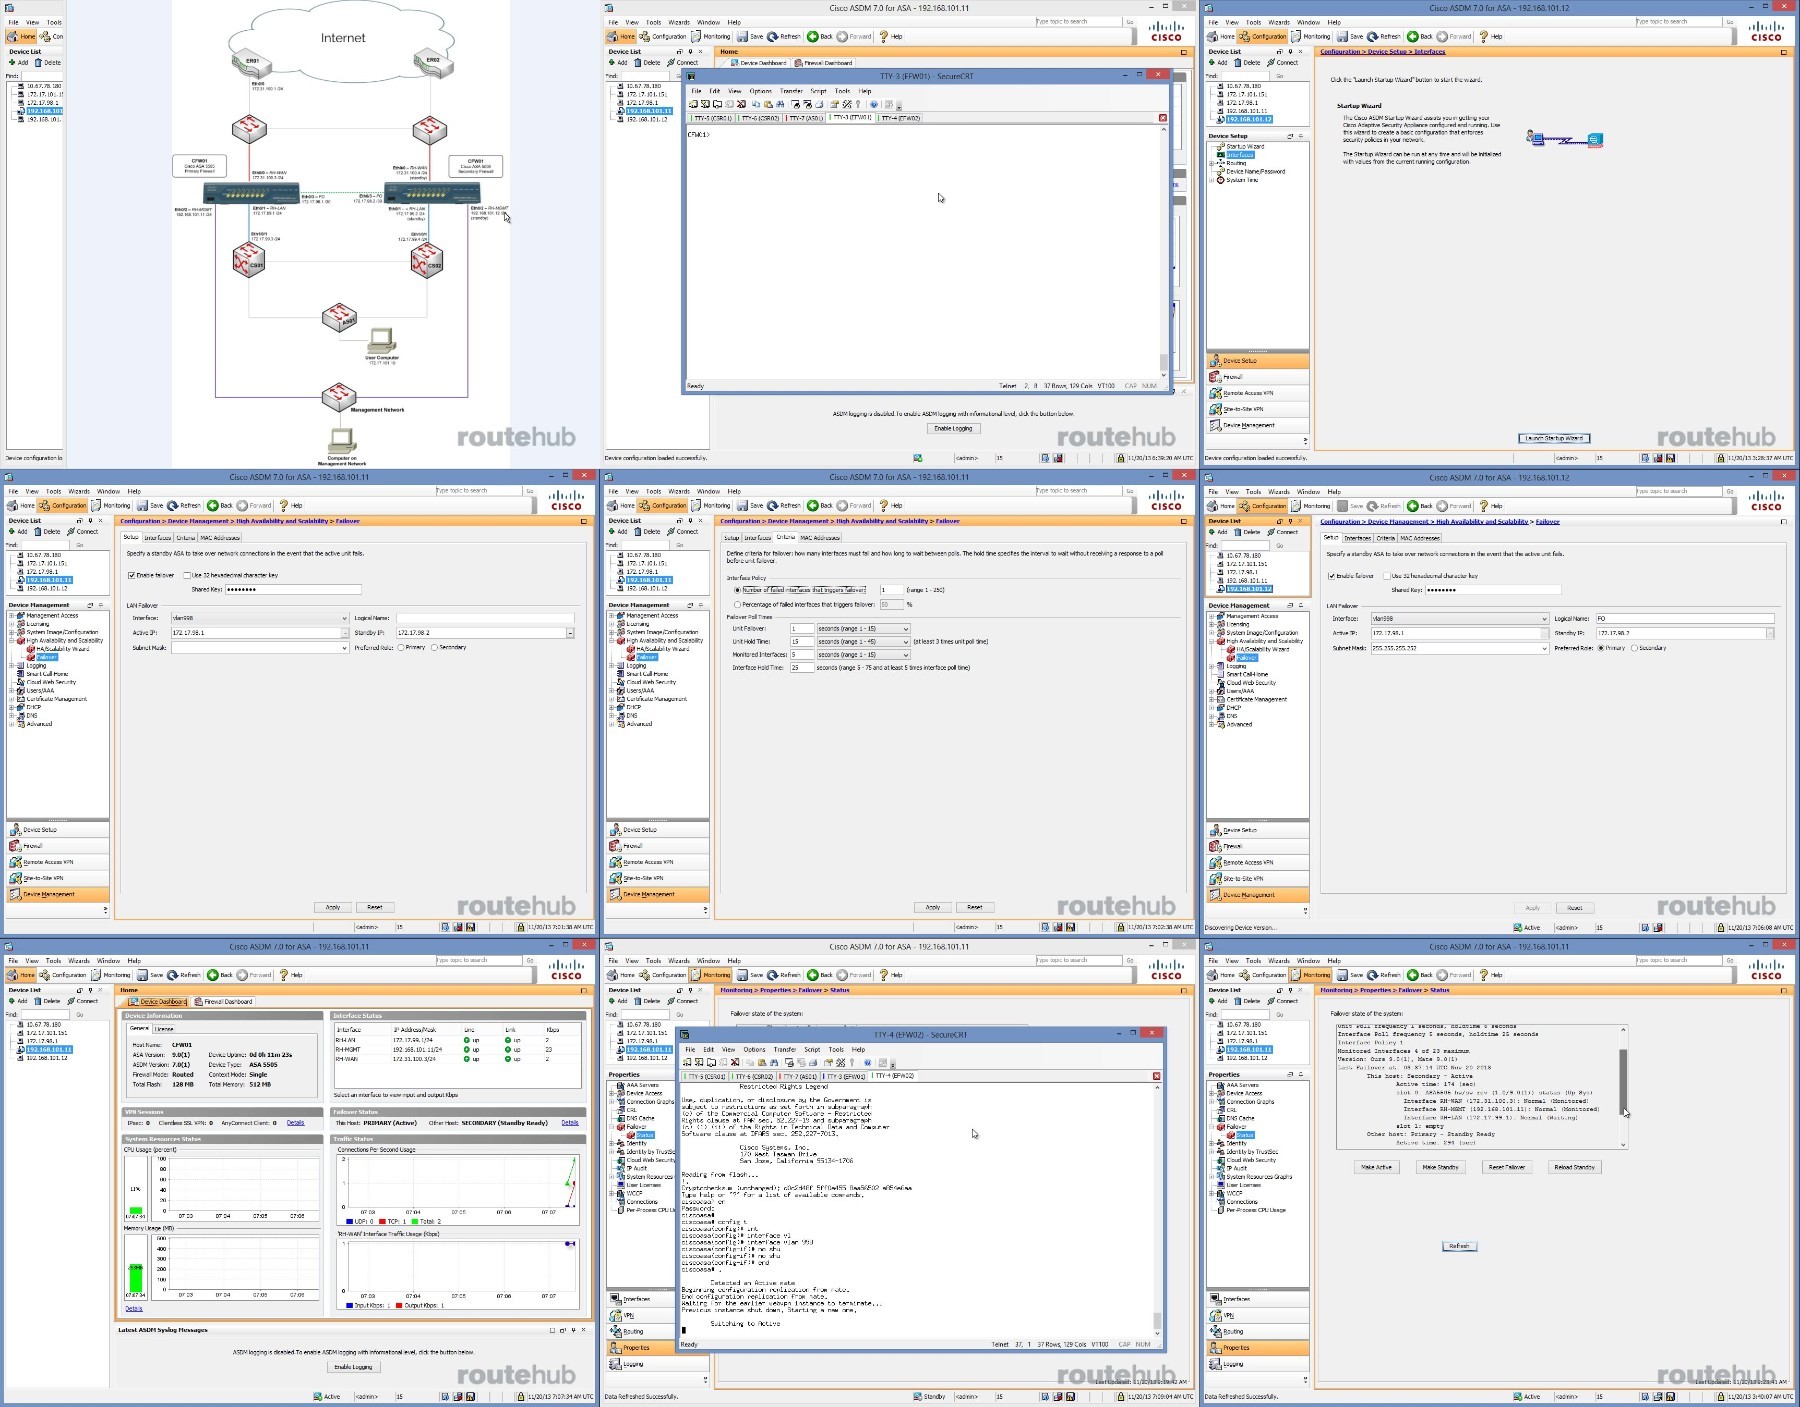Switch to License tab in Device Information
Image resolution: width=1800 pixels, height=1407 pixels.
click(164, 1028)
